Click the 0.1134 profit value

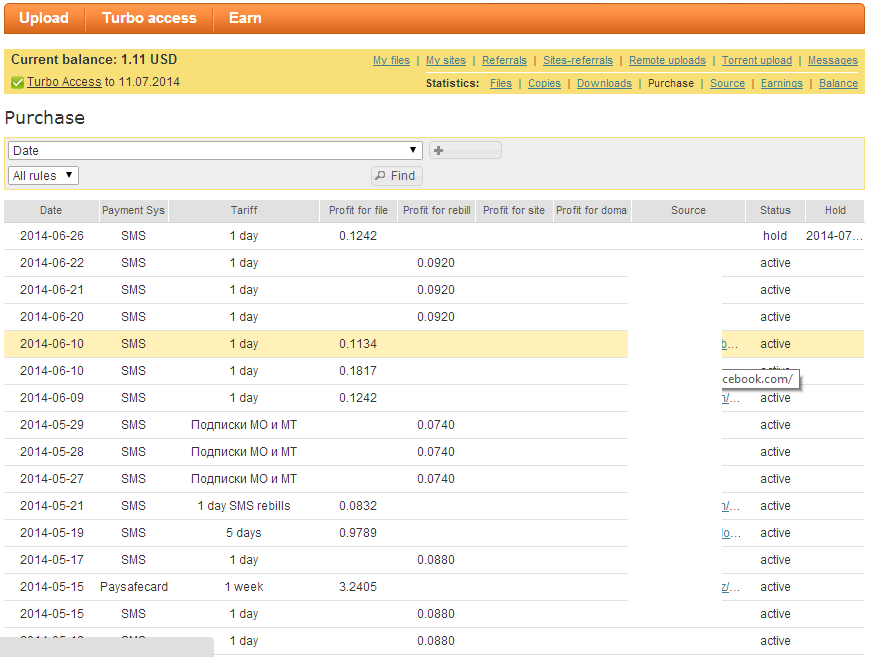pyautogui.click(x=358, y=344)
